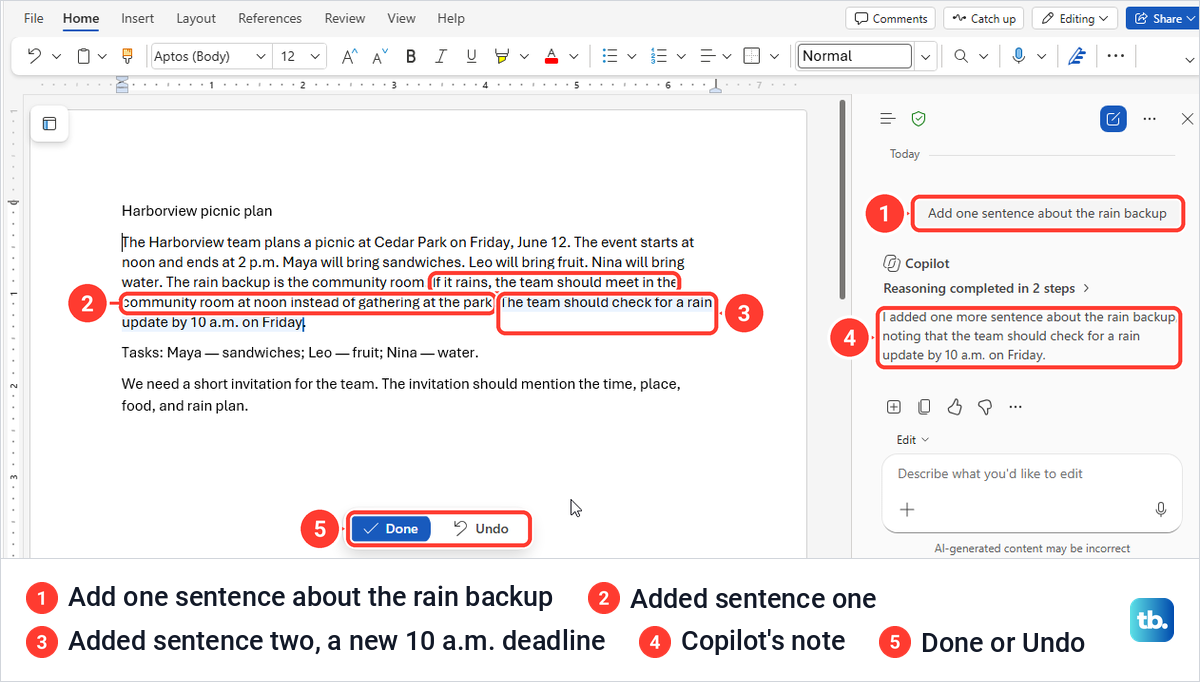Screen dimensions: 1200x682
Task: Click the Harborview picnic plan heading
Action: [x=197, y=211]
